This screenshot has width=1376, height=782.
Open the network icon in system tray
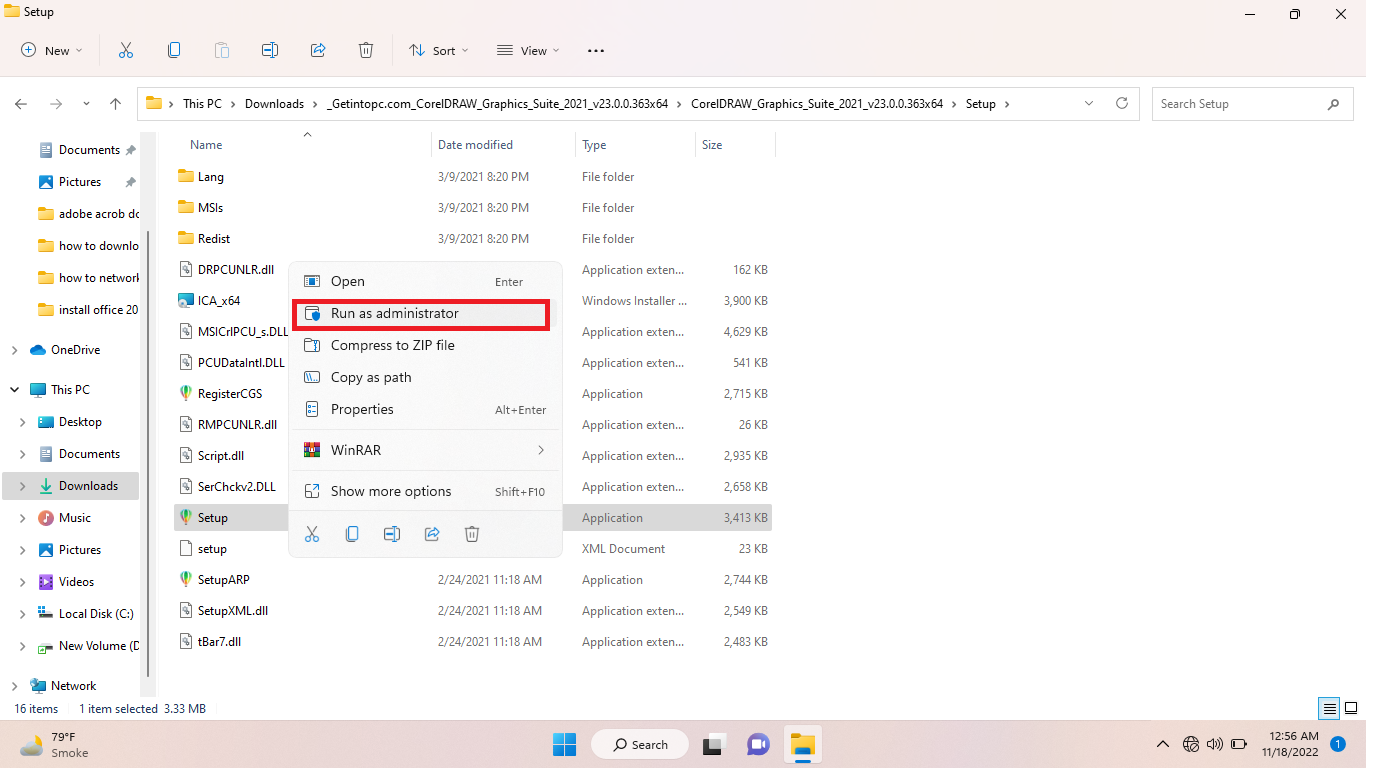click(1190, 744)
